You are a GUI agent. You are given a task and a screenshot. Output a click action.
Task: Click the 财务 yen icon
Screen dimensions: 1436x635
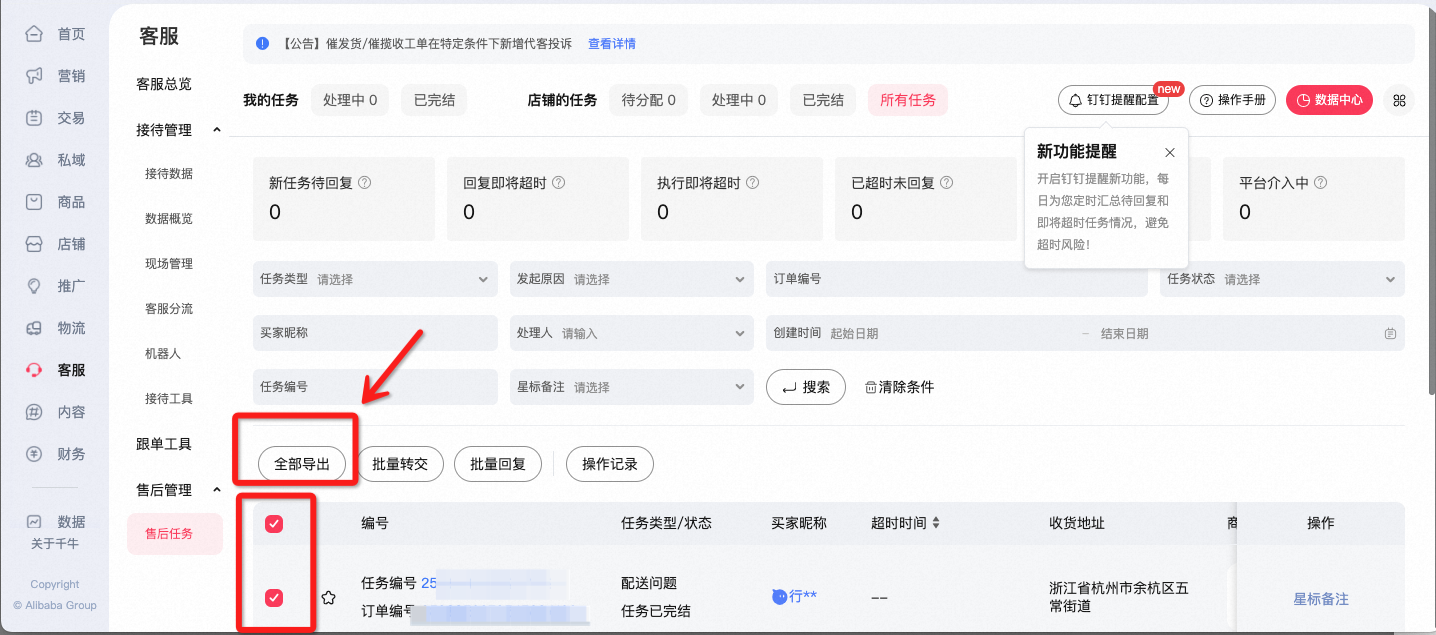pyautogui.click(x=34, y=454)
